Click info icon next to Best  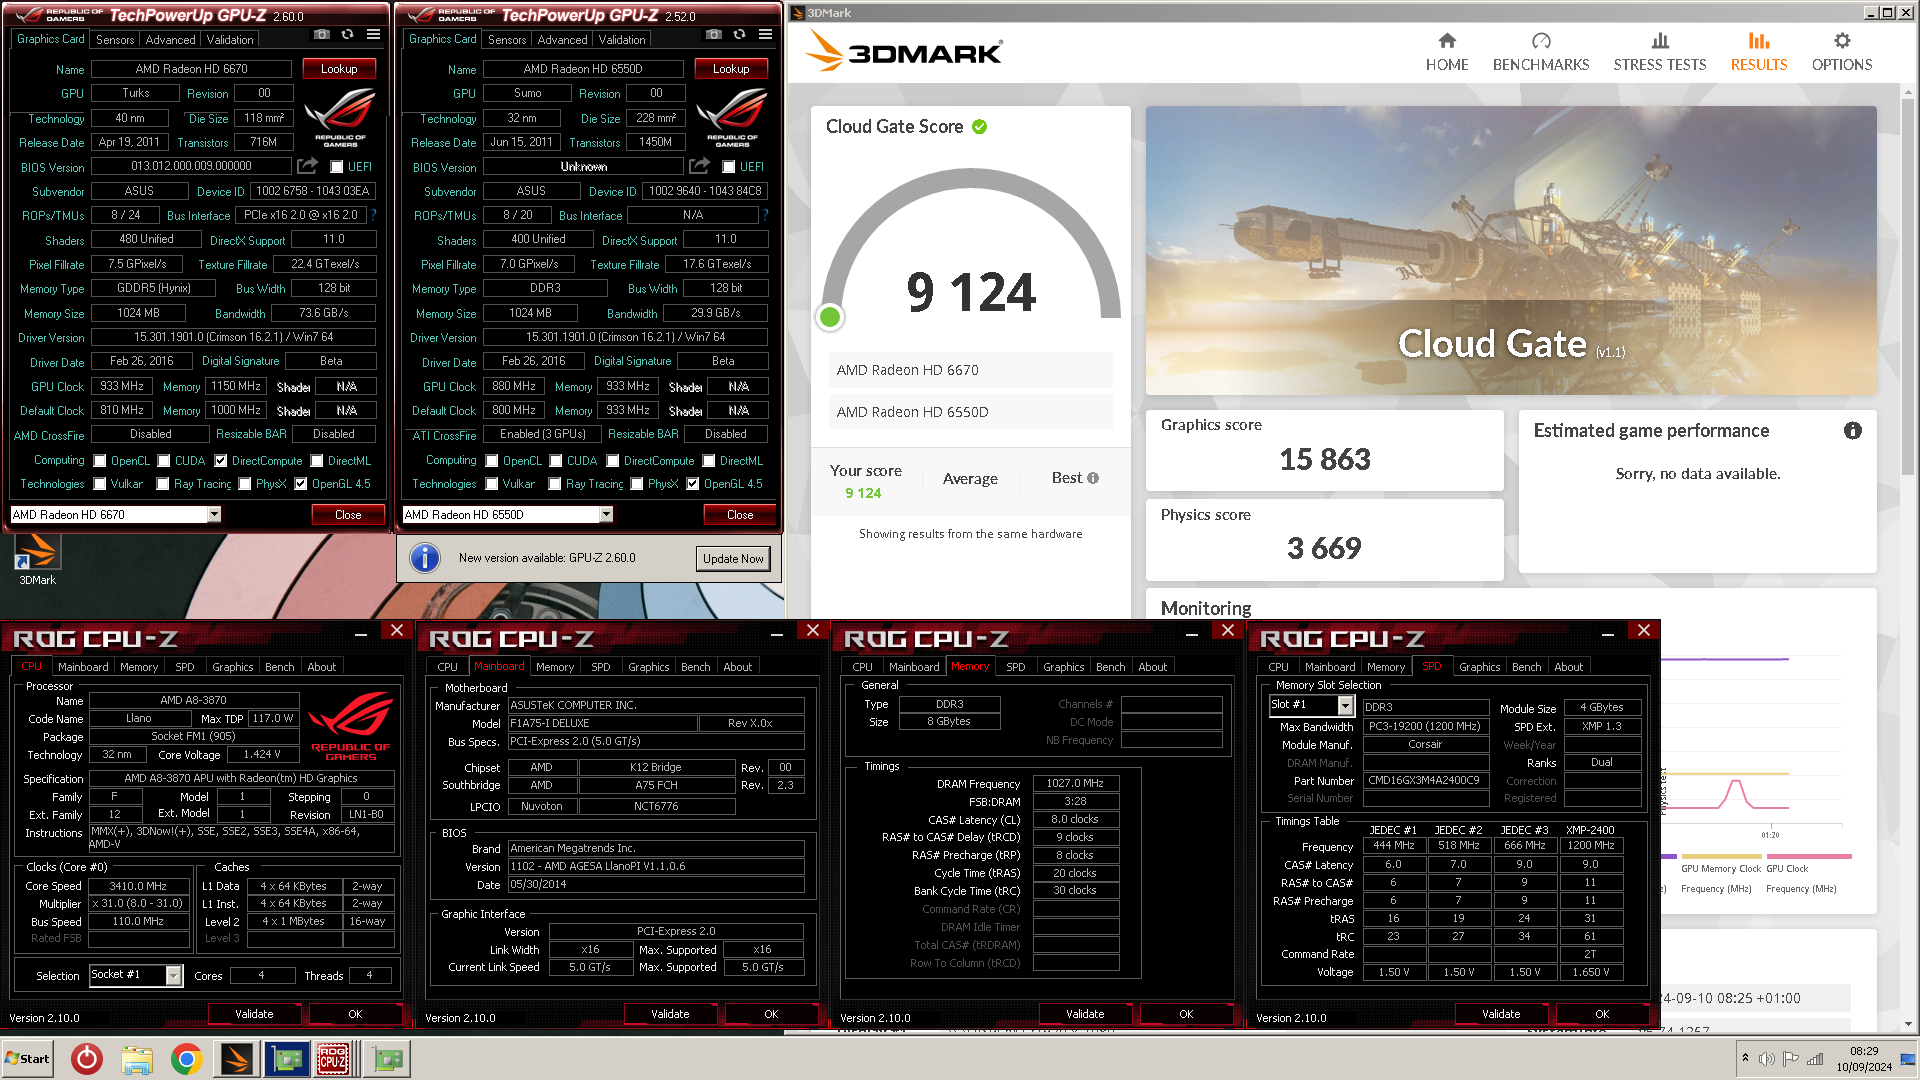coord(1093,478)
